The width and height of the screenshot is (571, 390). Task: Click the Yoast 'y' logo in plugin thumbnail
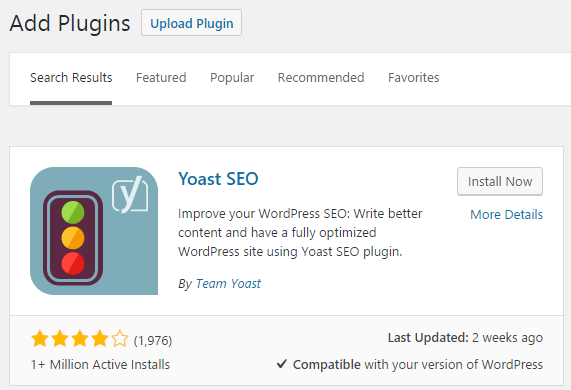[130, 194]
